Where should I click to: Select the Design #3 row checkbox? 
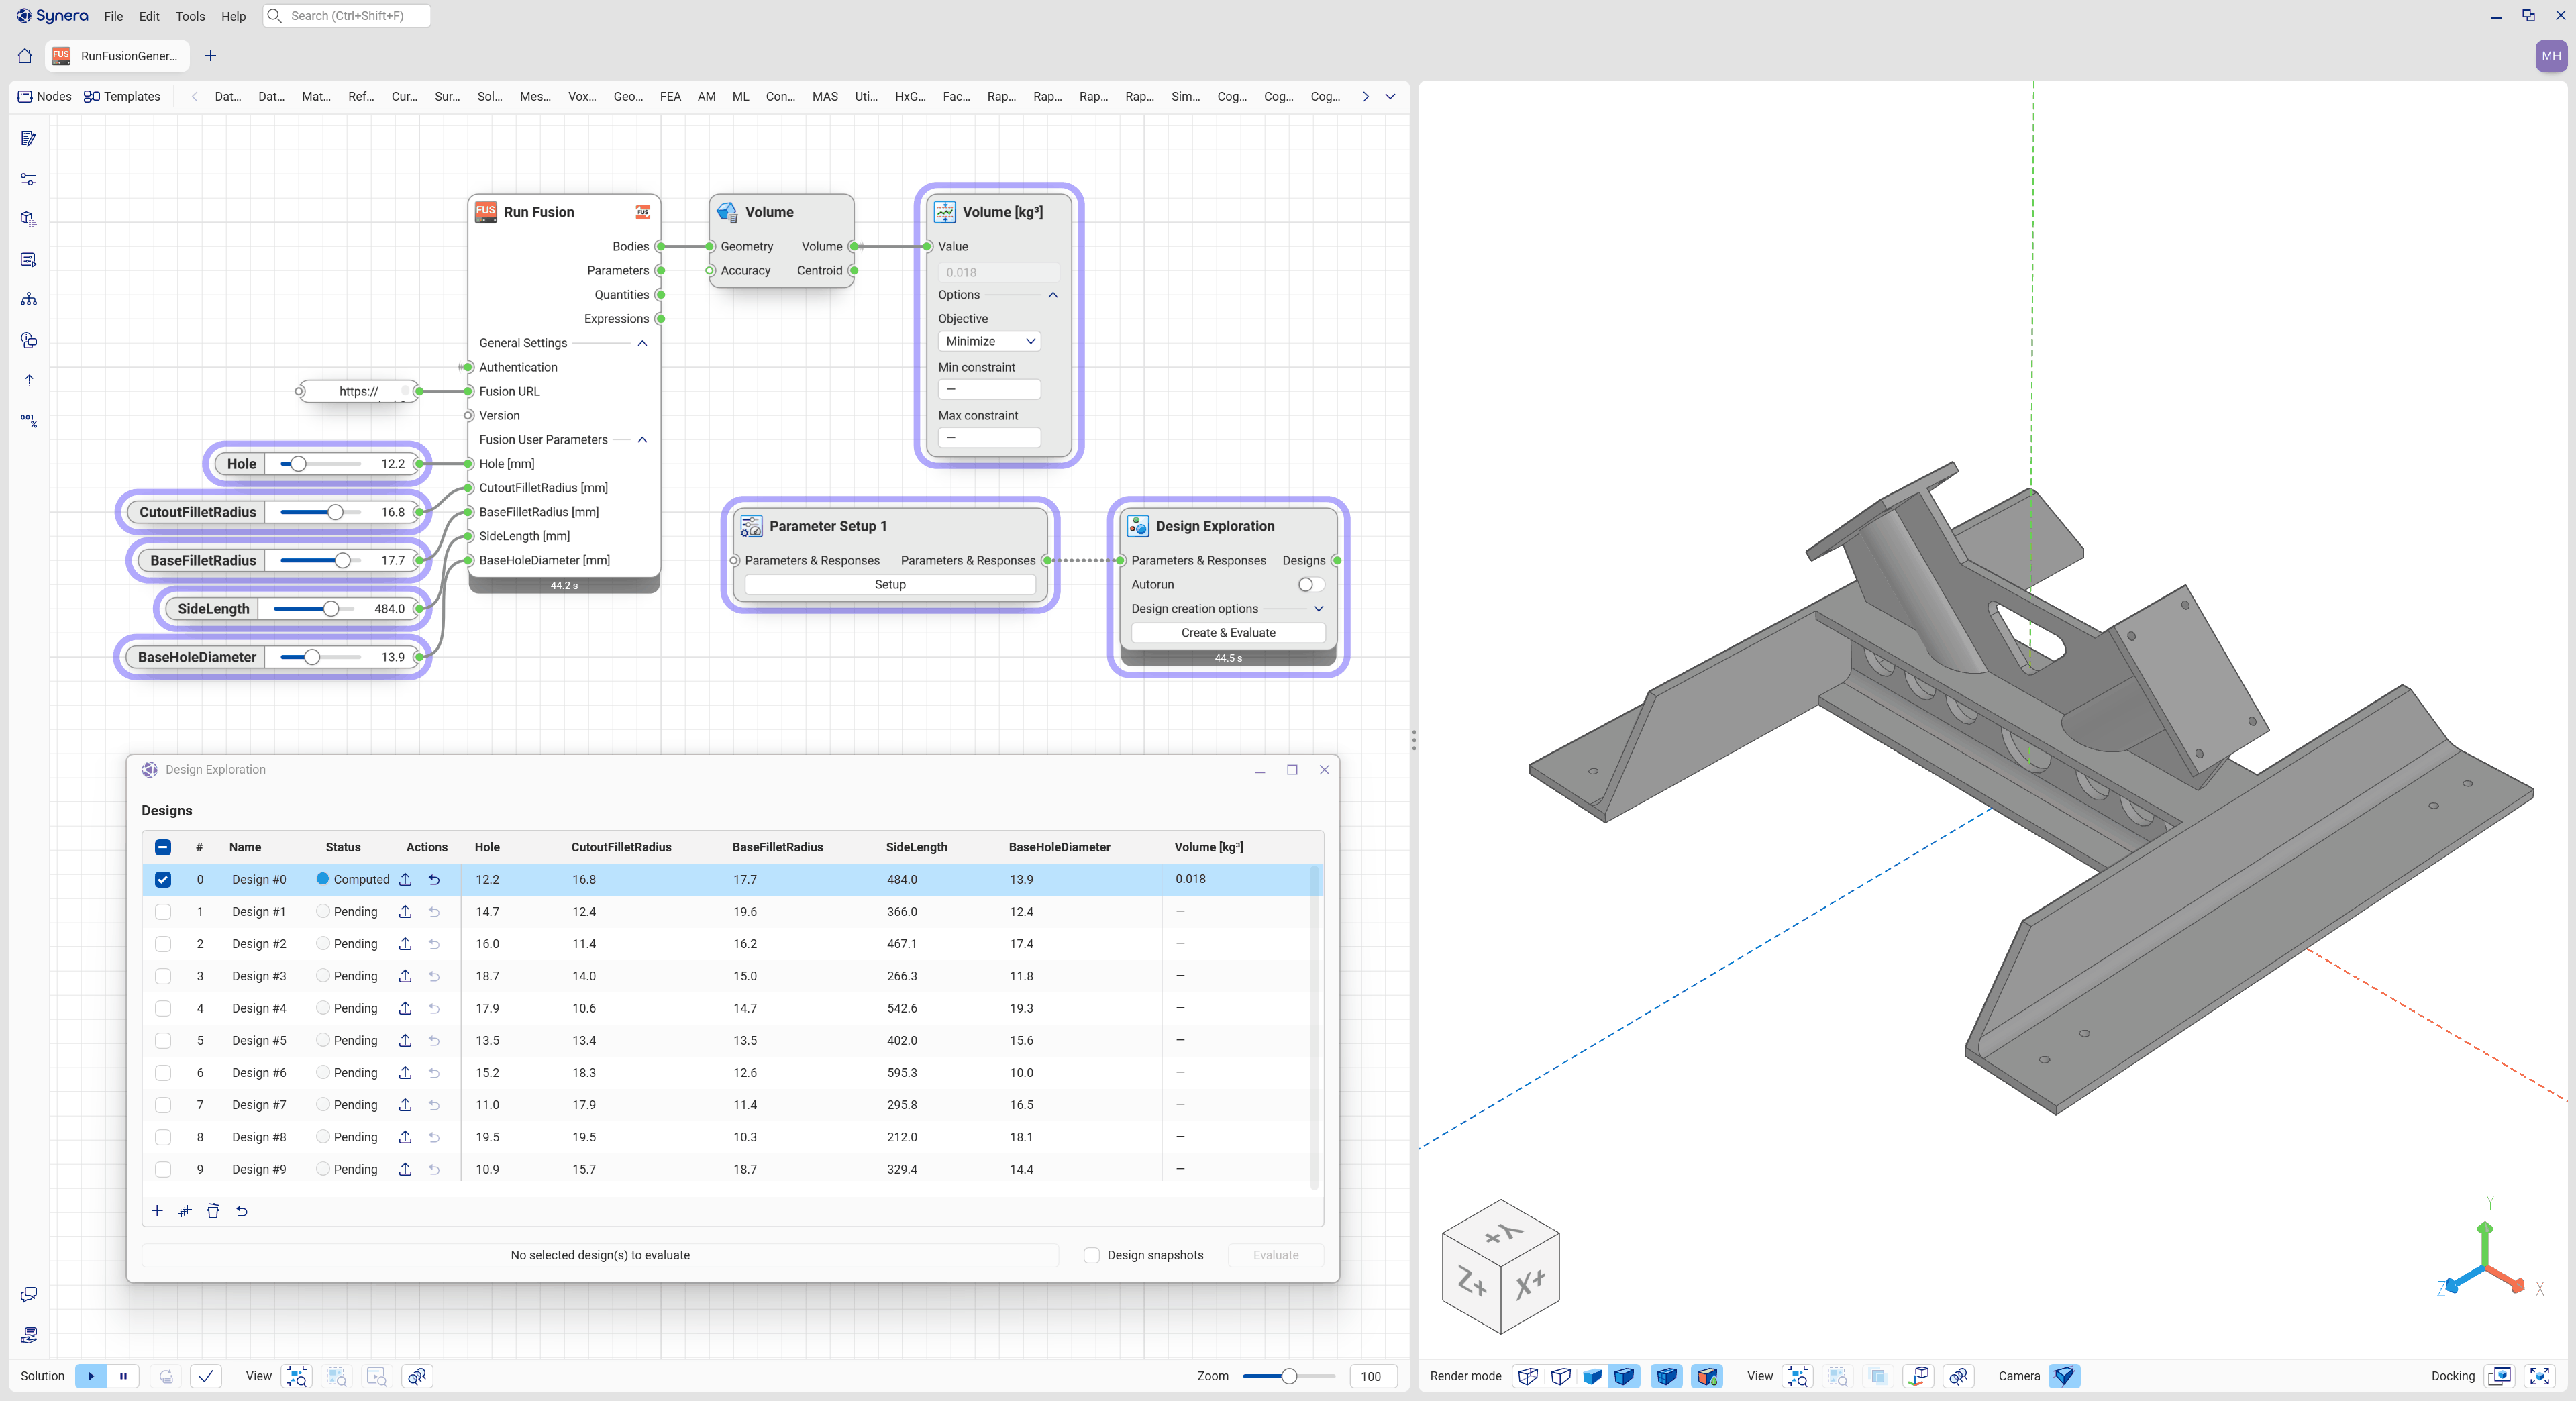tap(163, 976)
